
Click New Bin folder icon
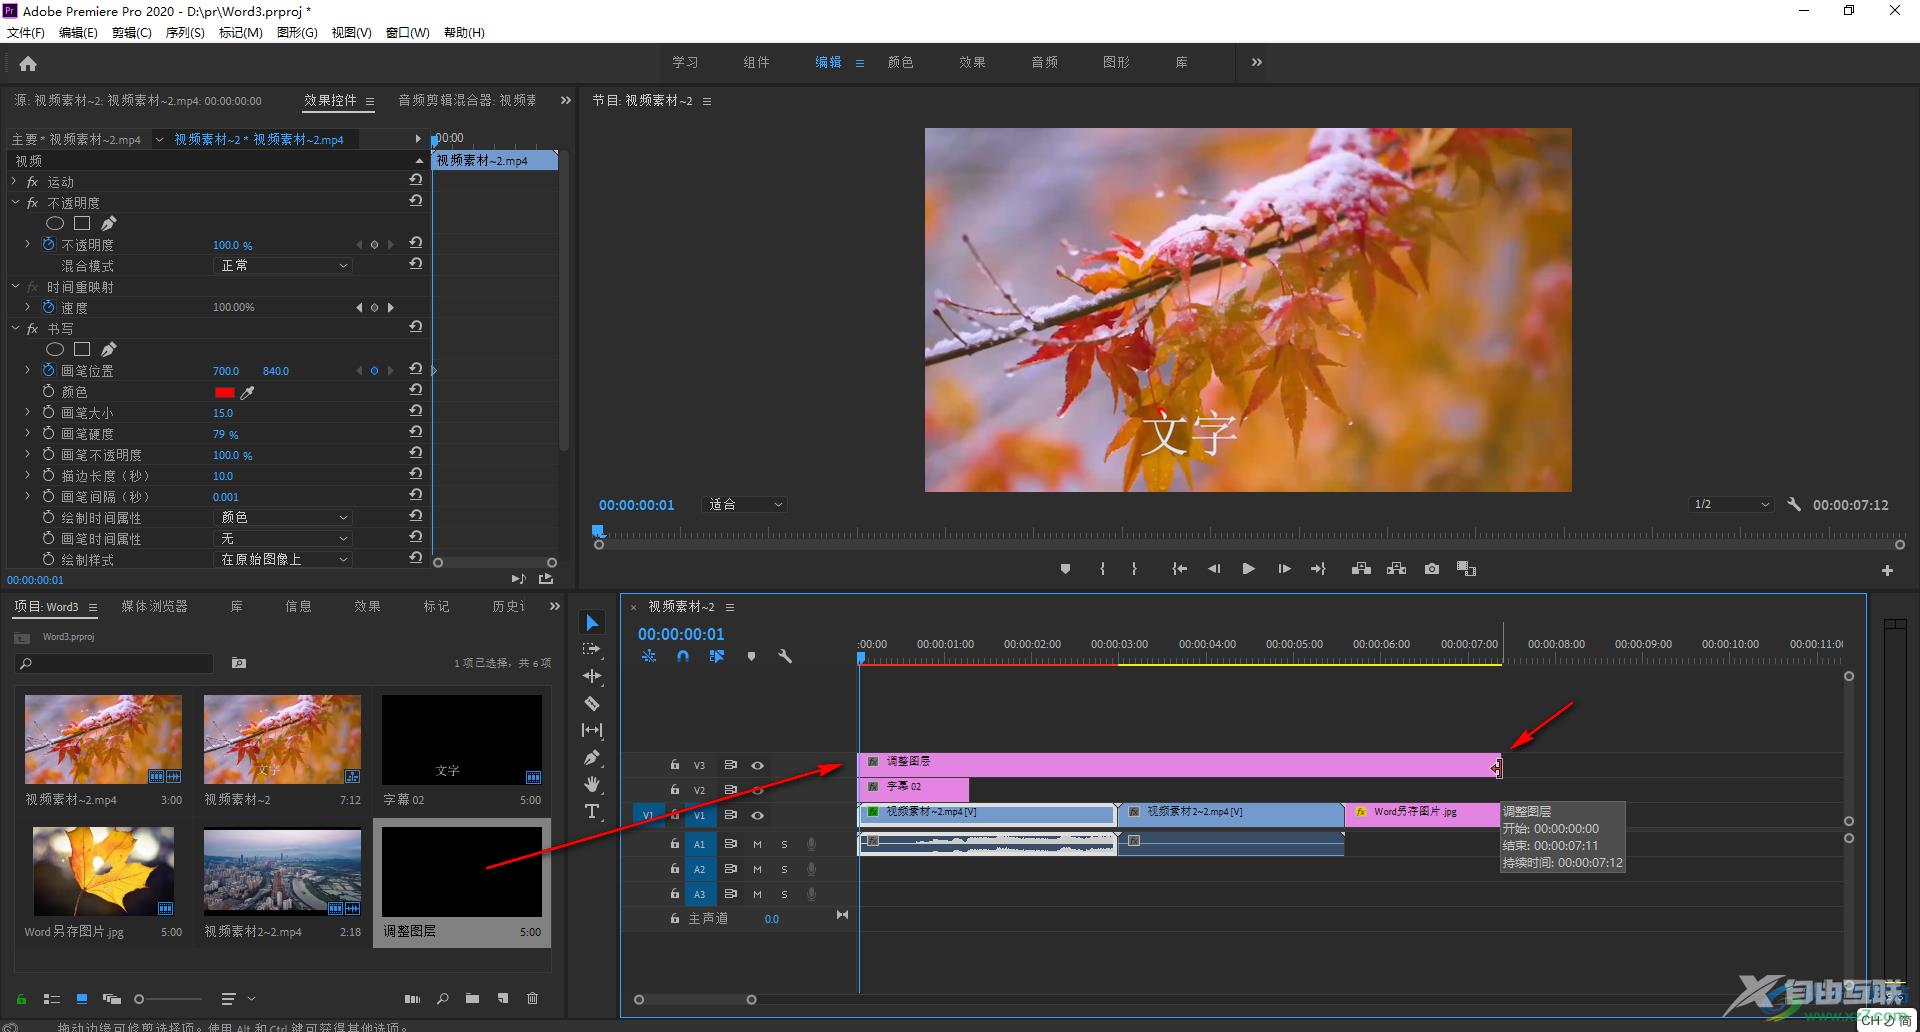click(472, 998)
